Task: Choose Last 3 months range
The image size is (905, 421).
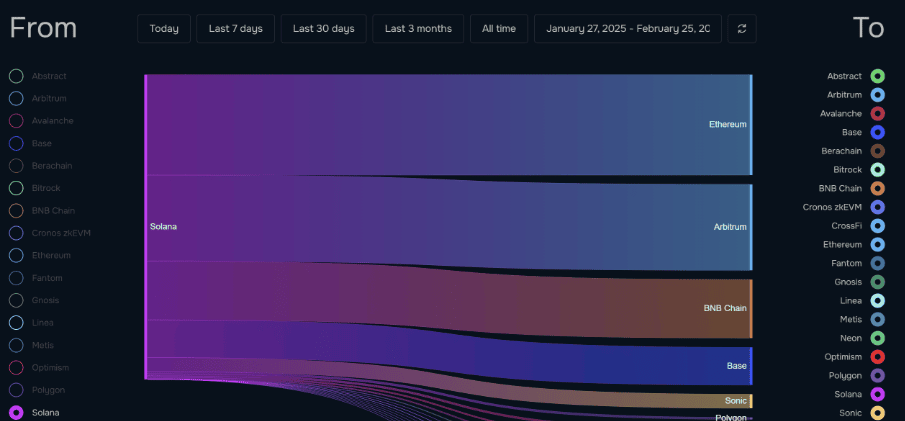Action: 417,29
